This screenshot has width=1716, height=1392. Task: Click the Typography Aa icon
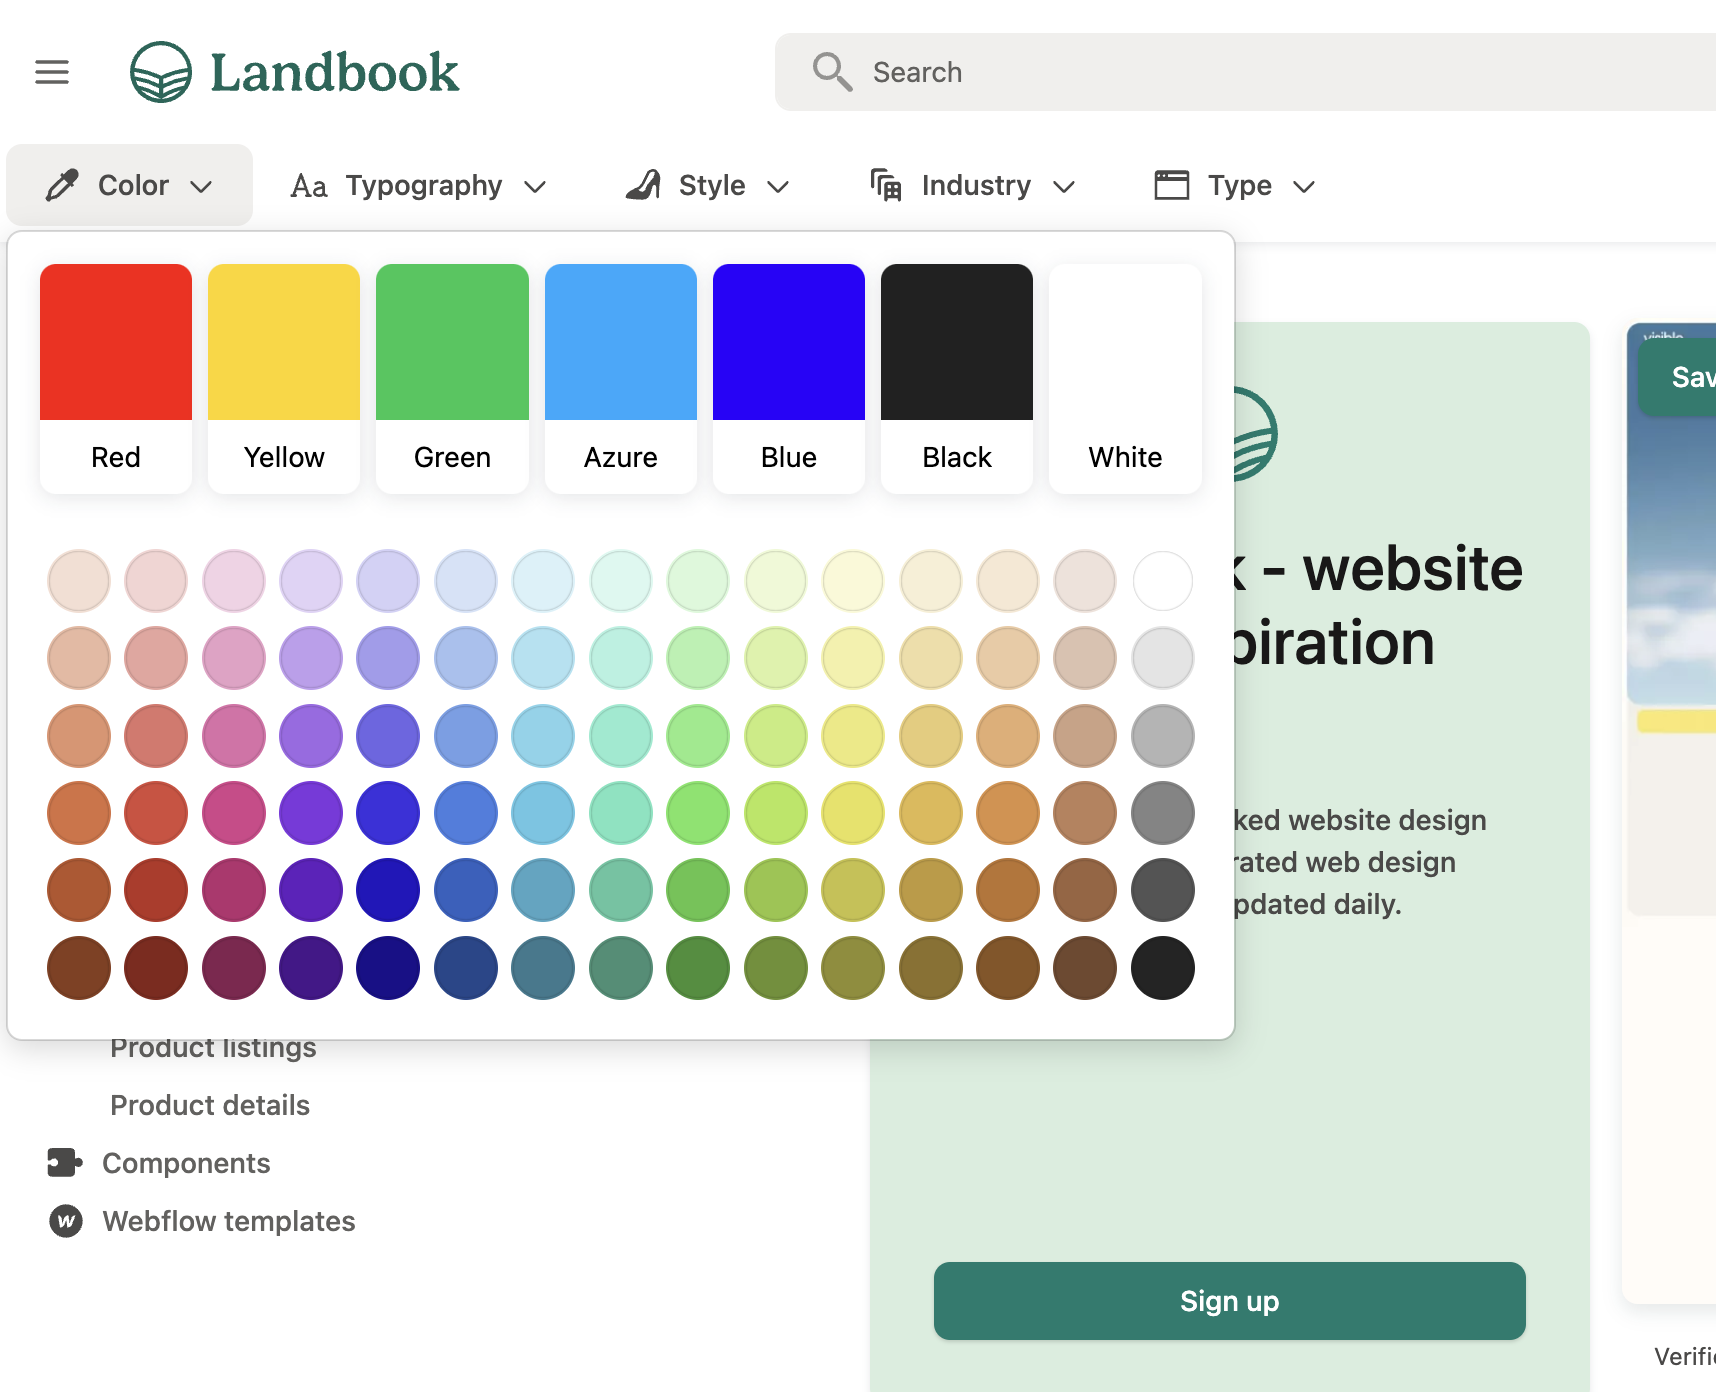pyautogui.click(x=309, y=186)
